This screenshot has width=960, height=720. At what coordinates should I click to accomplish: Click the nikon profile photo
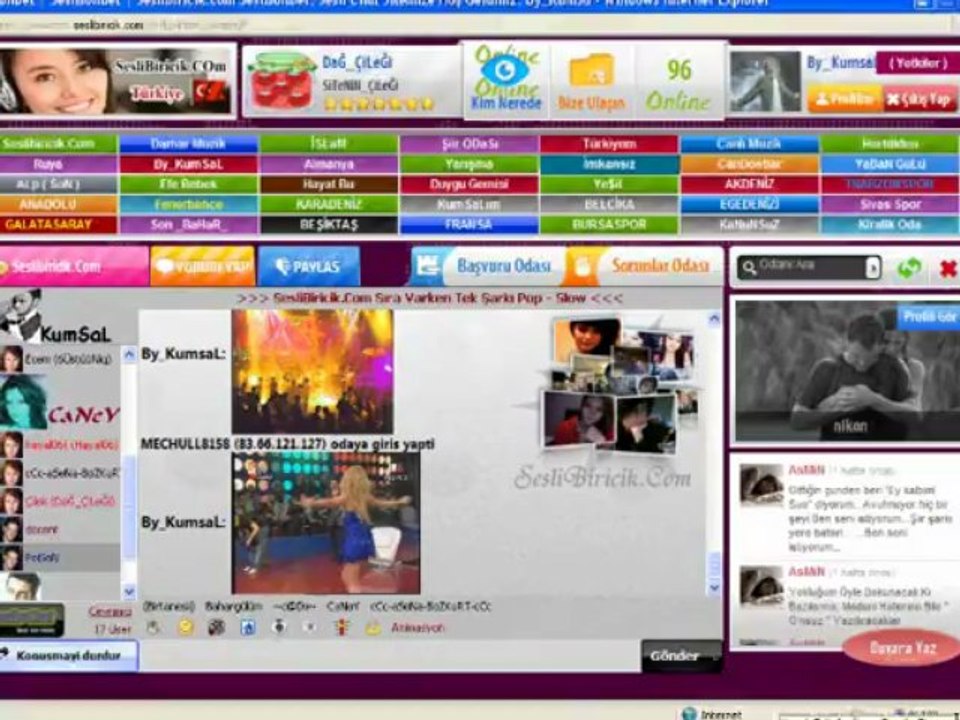click(847, 371)
